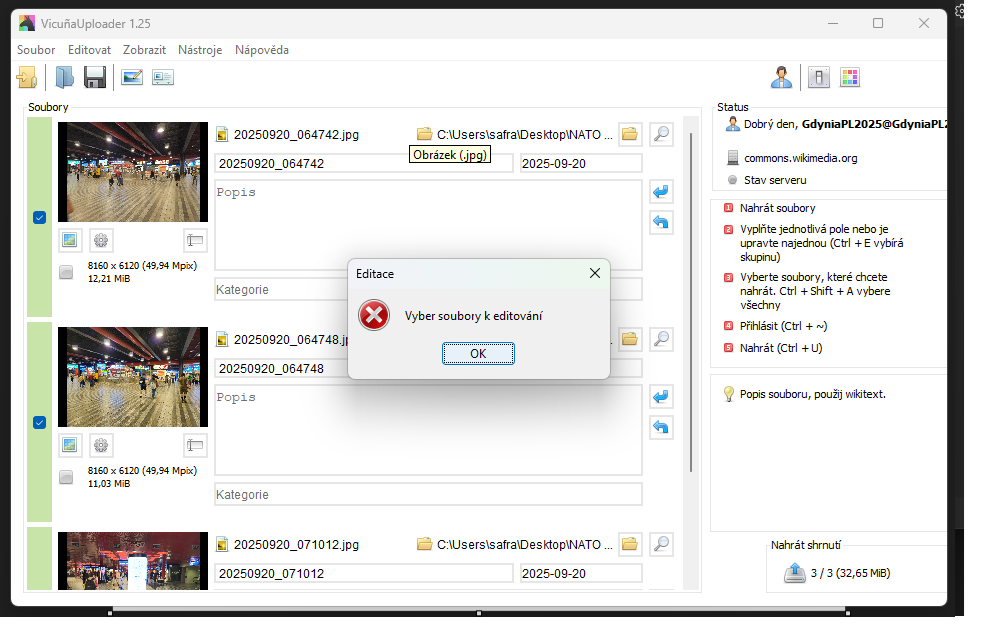The width and height of the screenshot is (985, 624).
Task: Click the edit image toolbar icon
Action: (132, 77)
